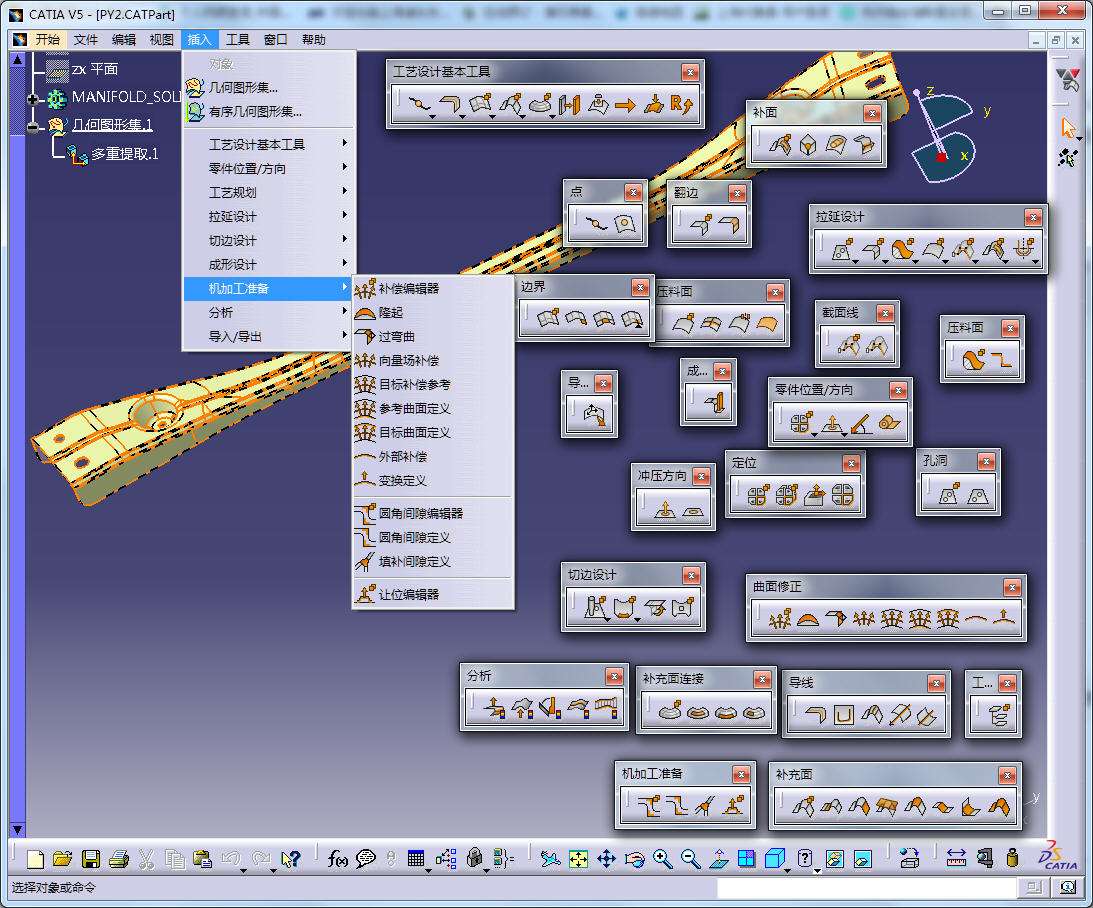Select 向量场补偿 menu entry
This screenshot has width=1093, height=908.
432,360
